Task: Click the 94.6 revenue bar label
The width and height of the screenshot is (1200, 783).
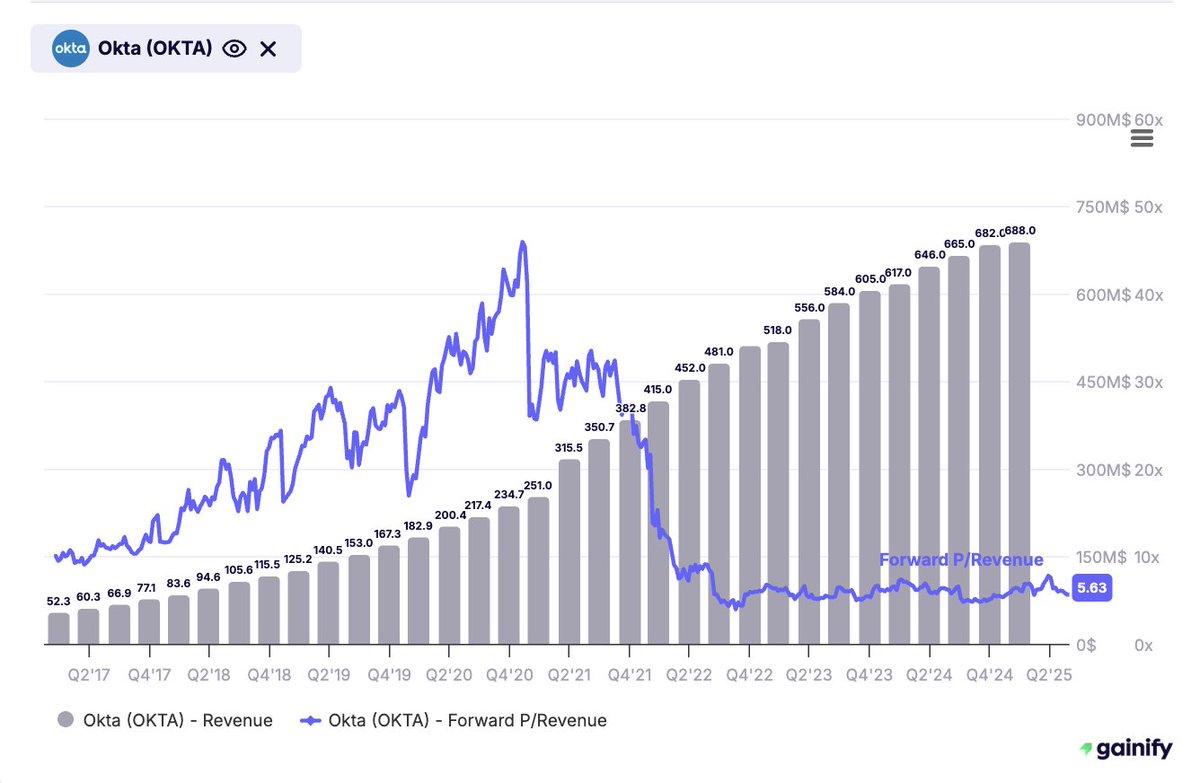Action: 208,576
